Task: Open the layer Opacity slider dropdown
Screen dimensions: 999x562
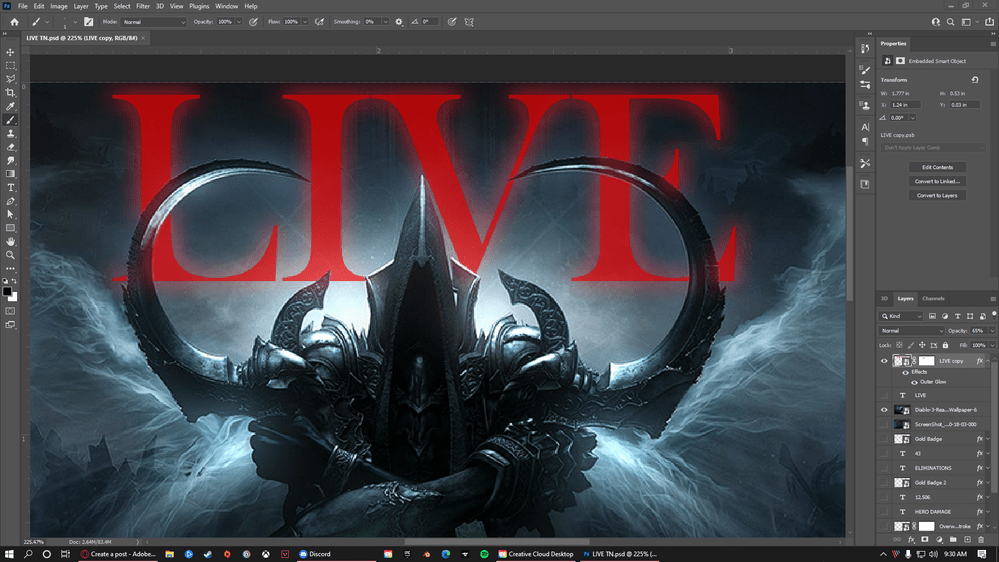Action: 991,331
